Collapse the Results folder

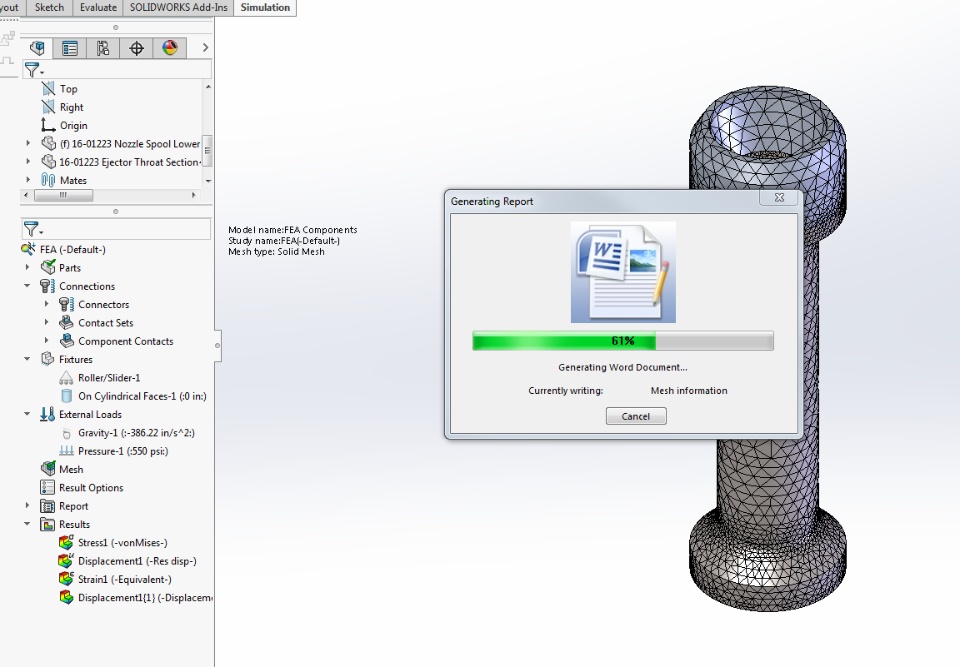28,524
